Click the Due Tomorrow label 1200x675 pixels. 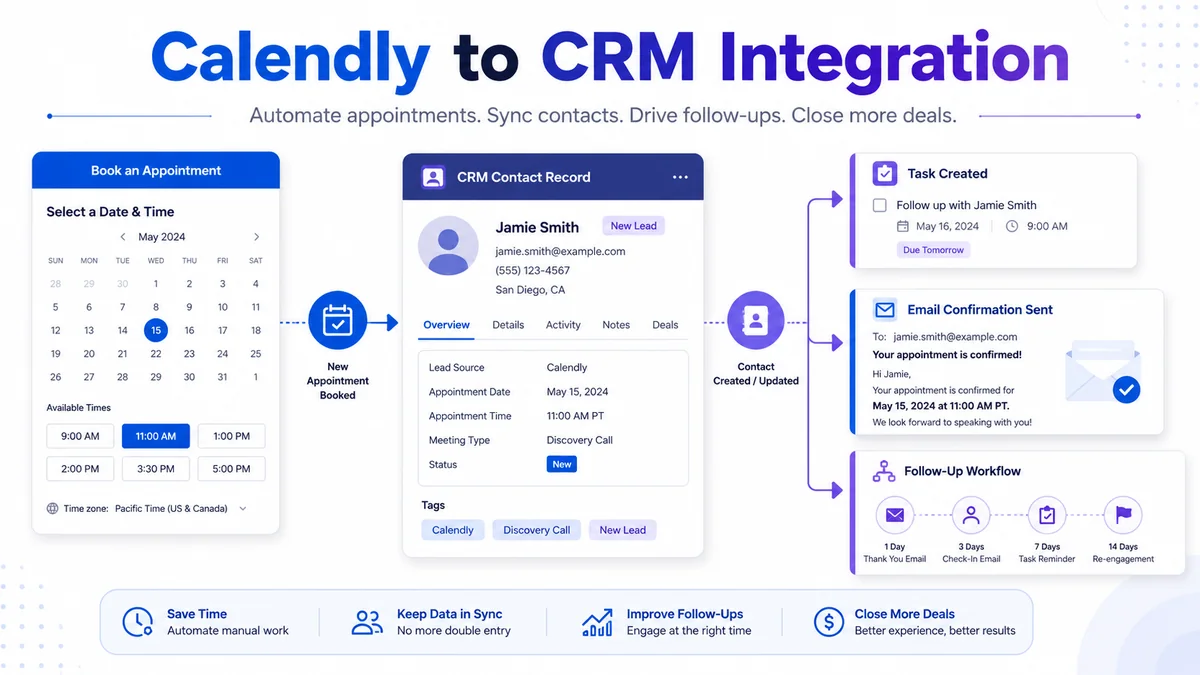pos(934,250)
